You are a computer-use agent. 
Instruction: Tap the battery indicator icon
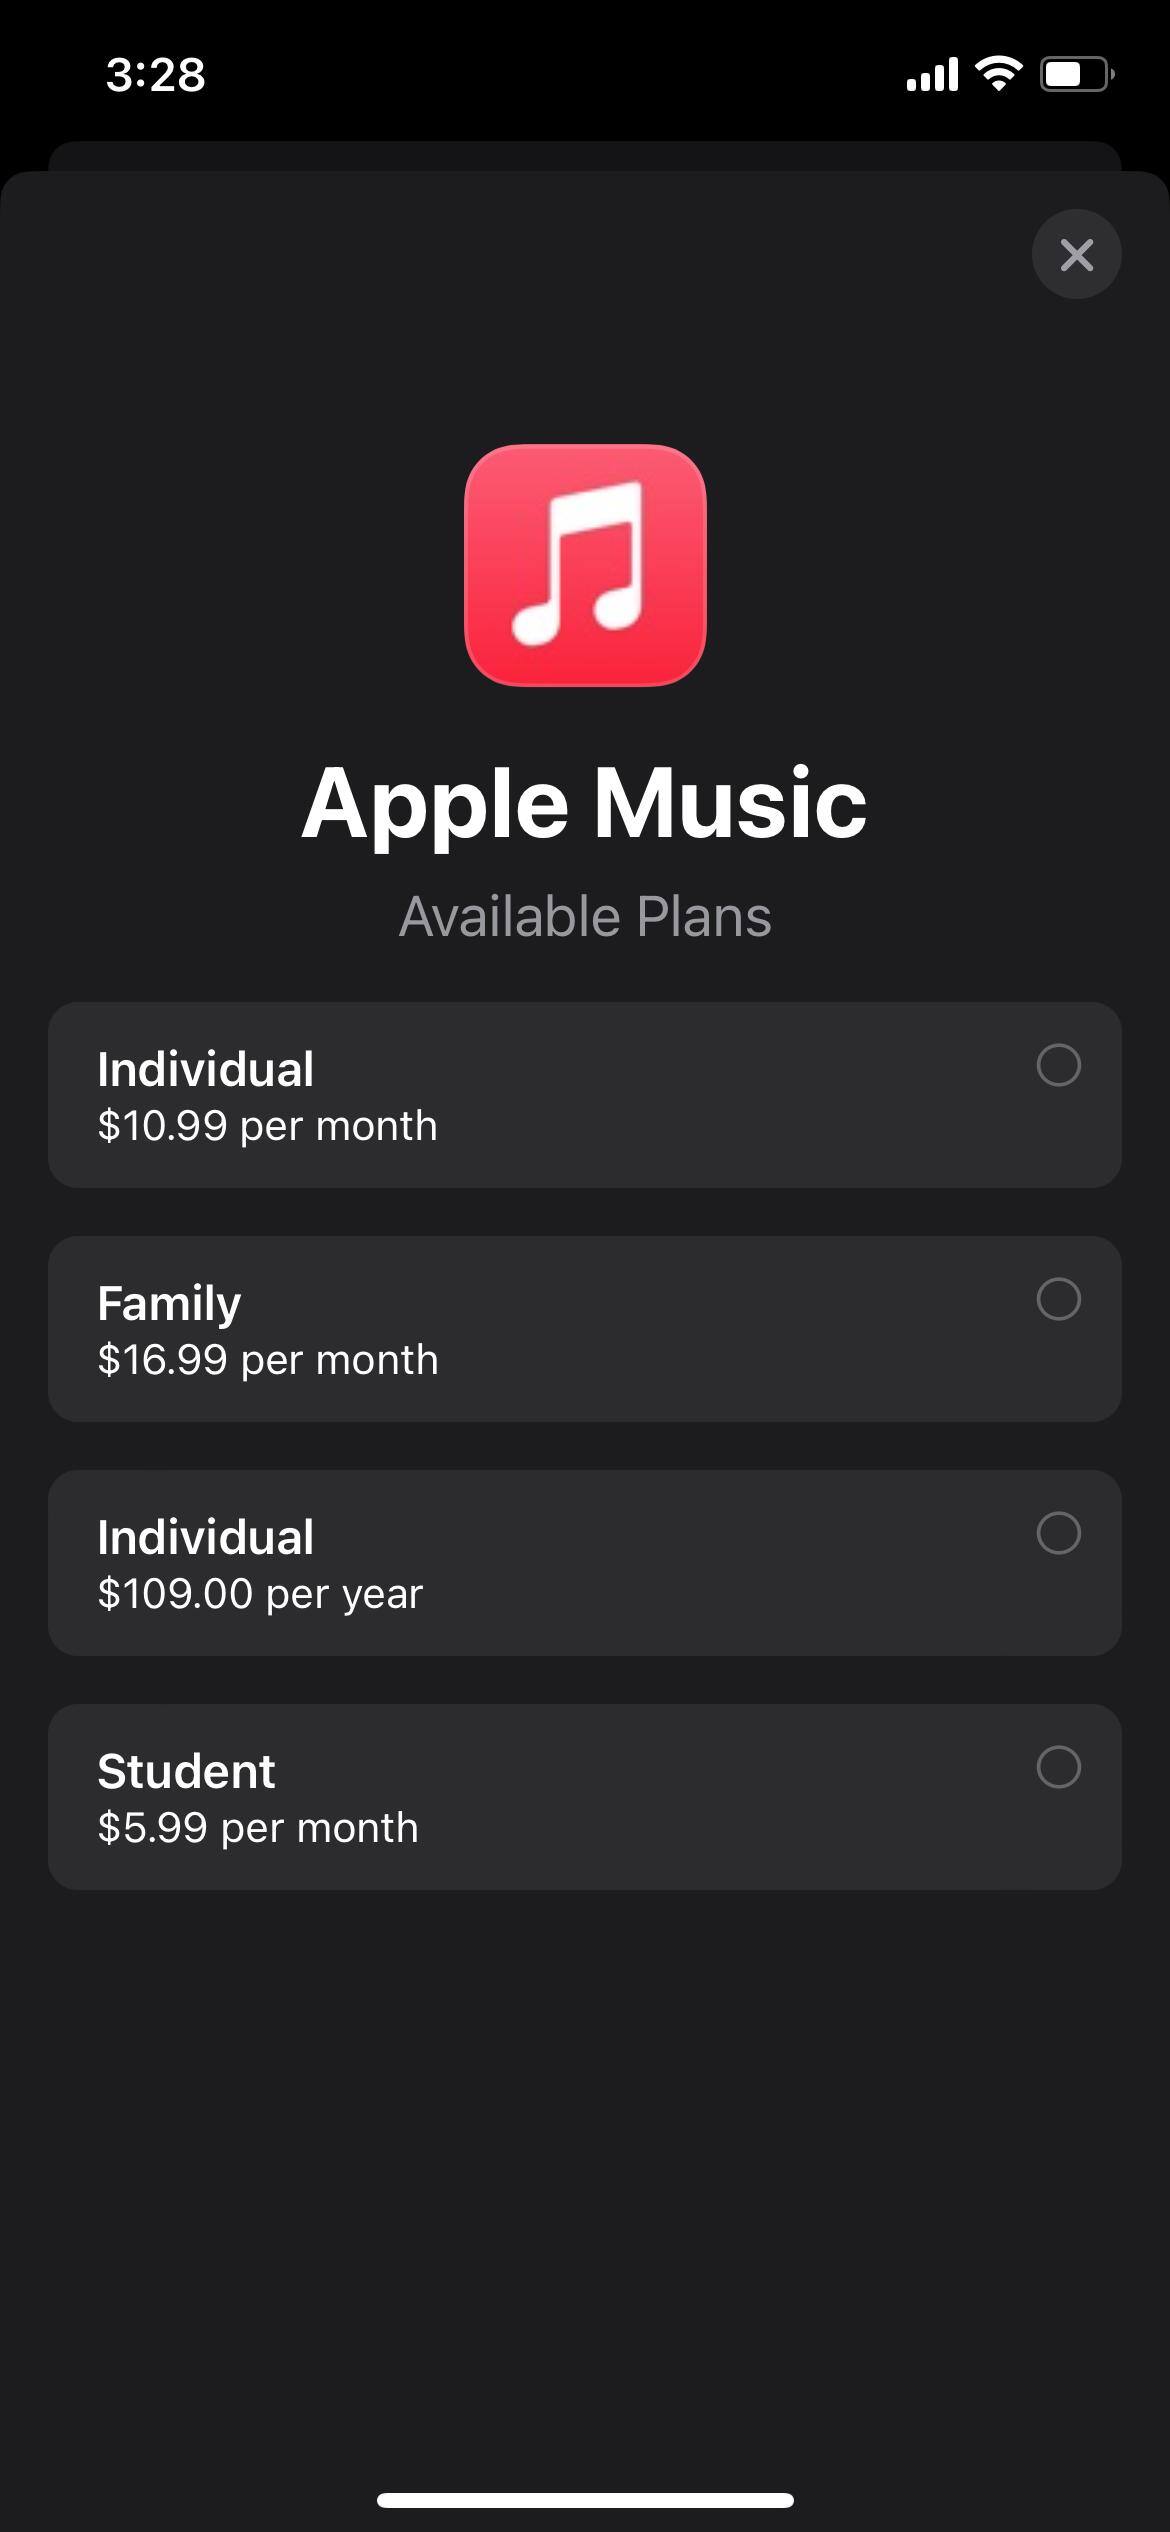click(1077, 74)
